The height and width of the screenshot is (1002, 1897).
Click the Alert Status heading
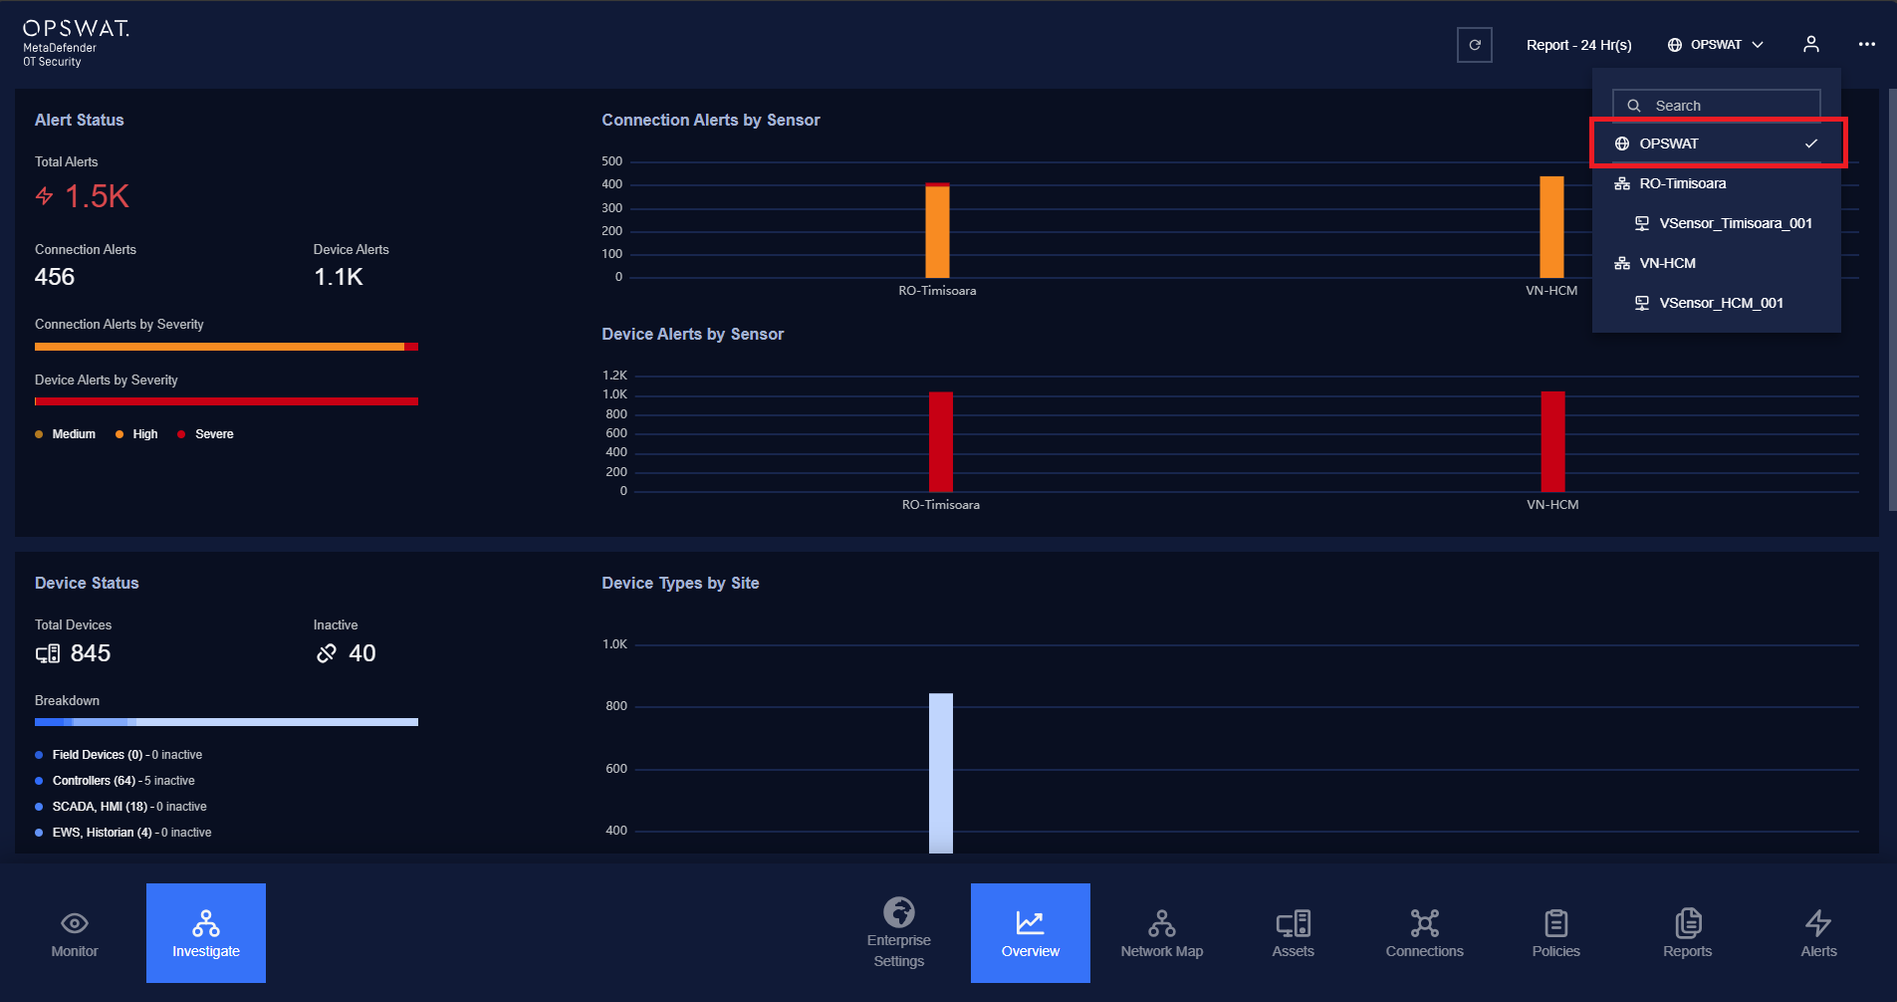(79, 120)
